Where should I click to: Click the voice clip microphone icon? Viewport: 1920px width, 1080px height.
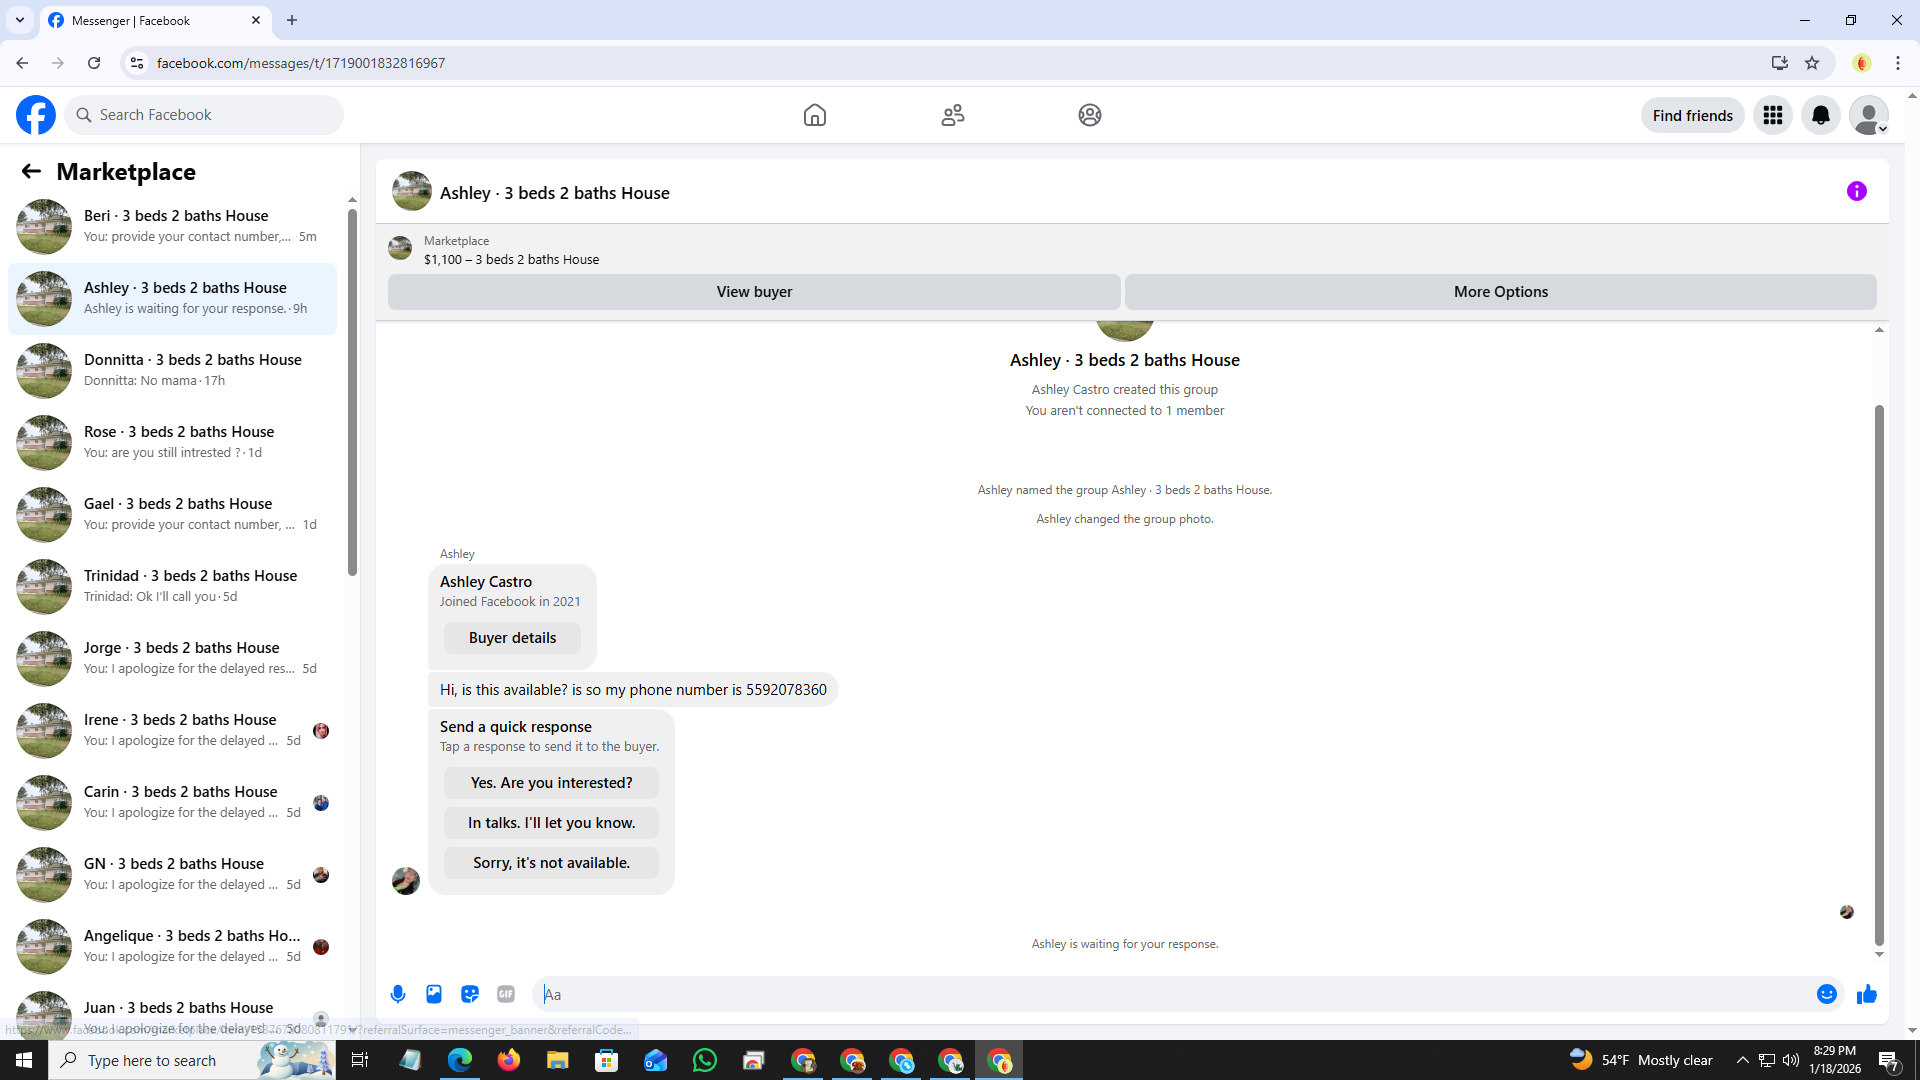coord(398,994)
